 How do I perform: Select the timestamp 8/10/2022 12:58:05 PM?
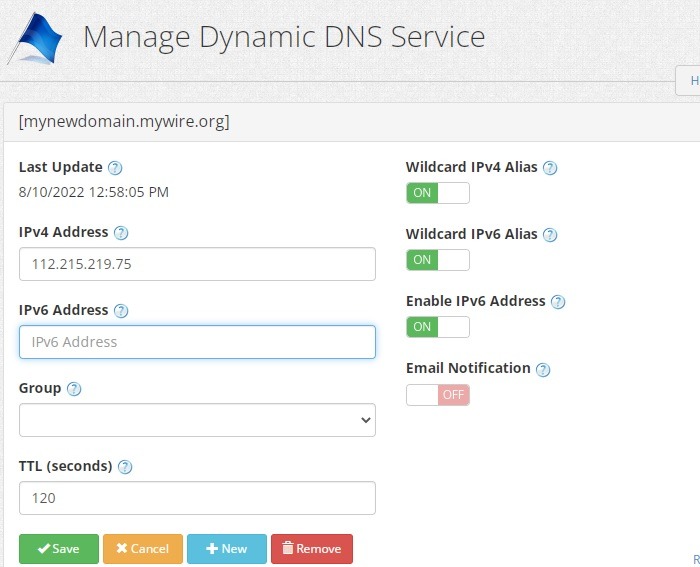coord(94,192)
